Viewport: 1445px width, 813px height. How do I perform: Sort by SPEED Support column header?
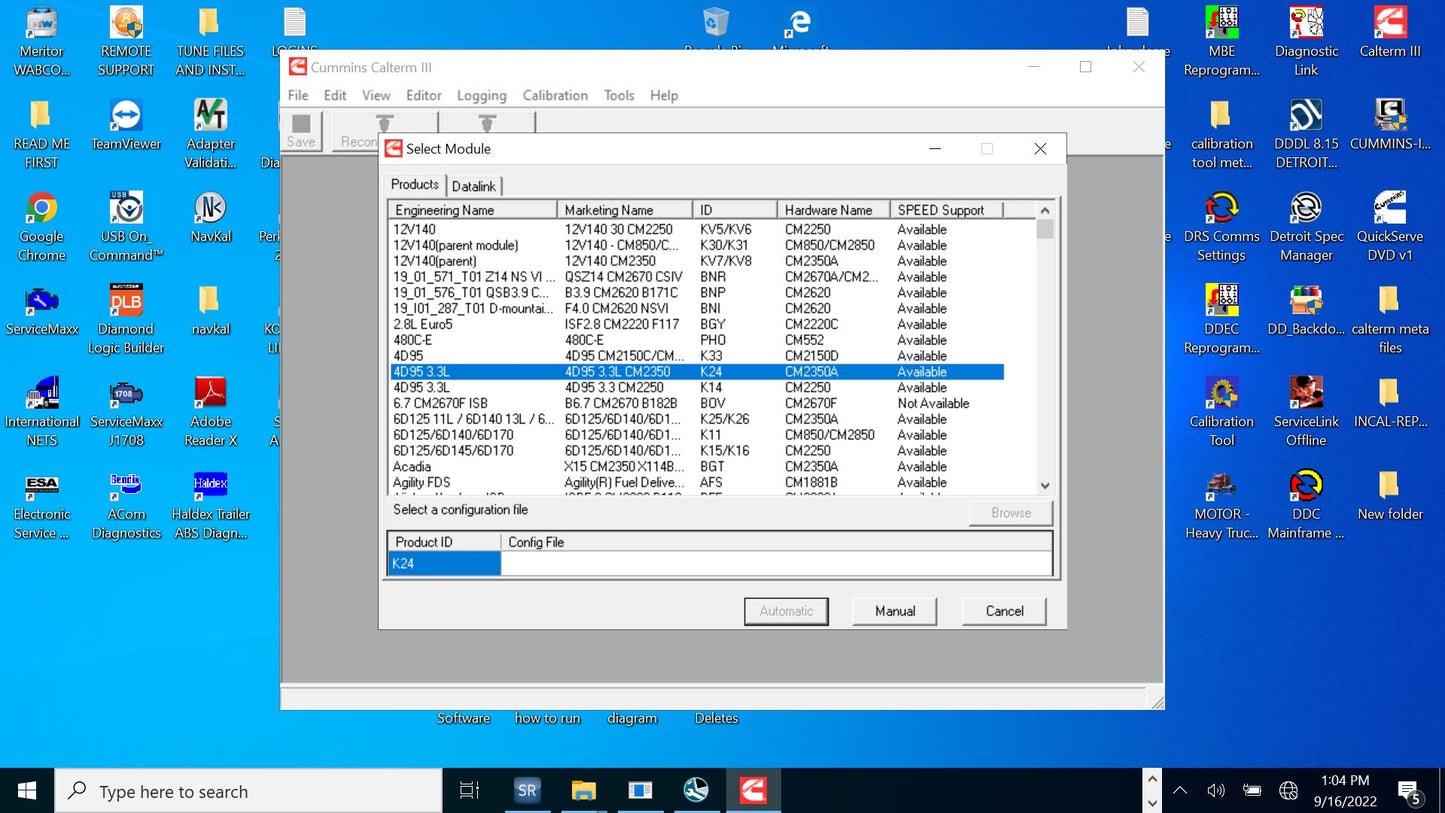946,210
